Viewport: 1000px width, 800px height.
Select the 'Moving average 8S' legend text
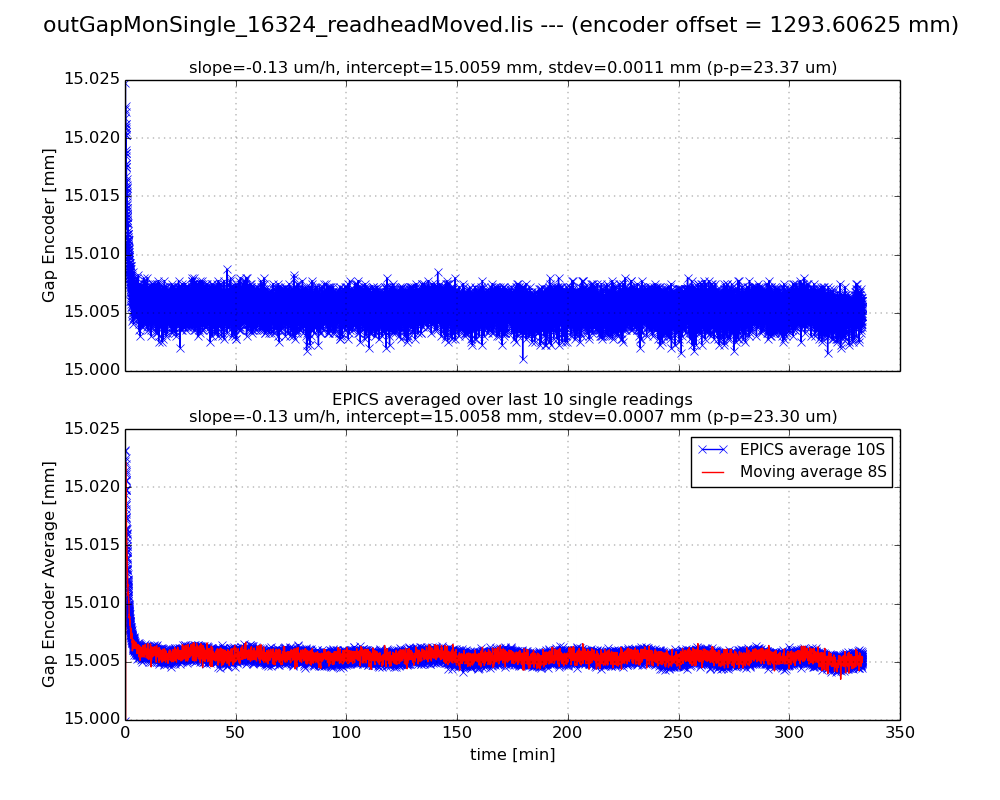(x=813, y=472)
